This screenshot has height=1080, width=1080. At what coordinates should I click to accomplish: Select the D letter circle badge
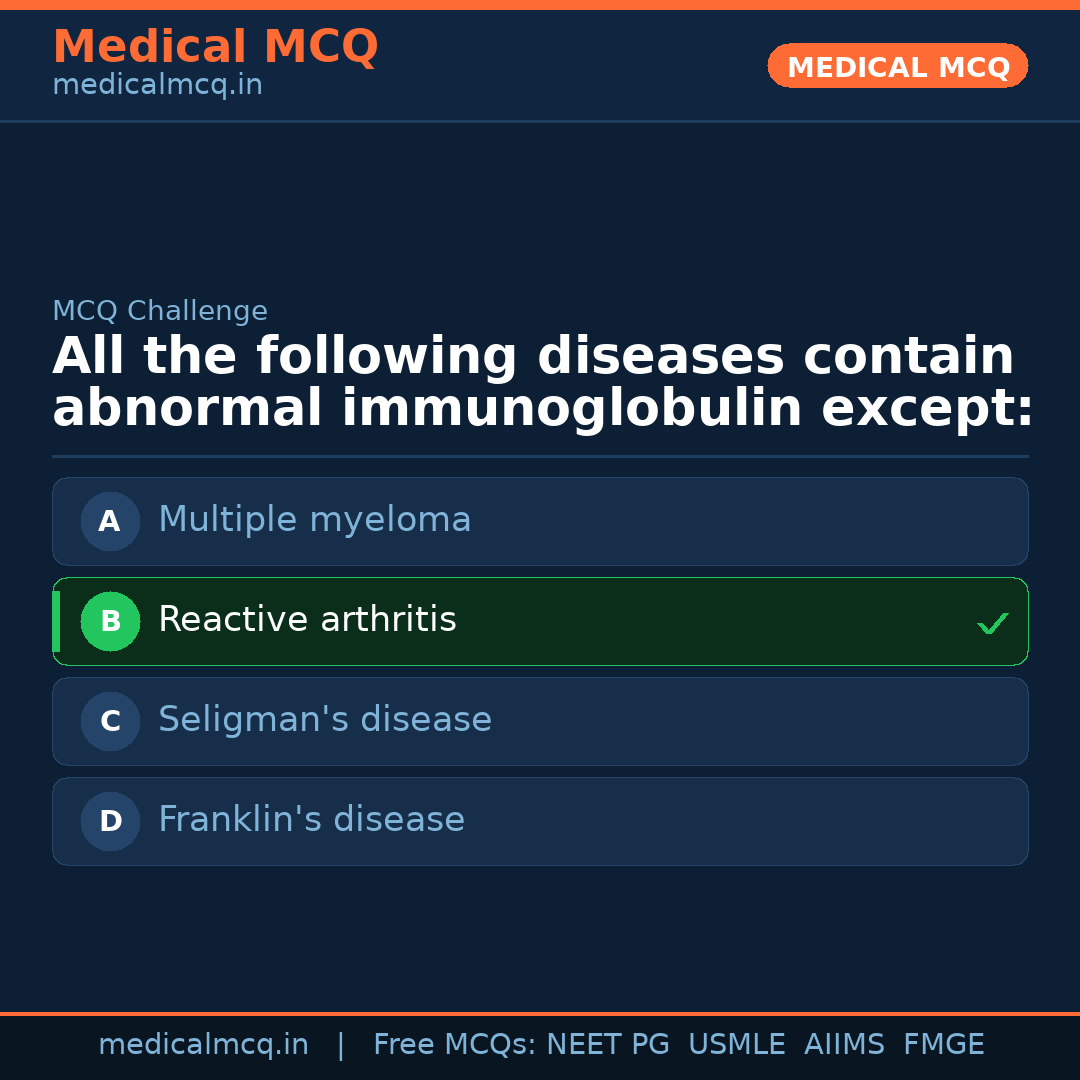[x=110, y=821]
